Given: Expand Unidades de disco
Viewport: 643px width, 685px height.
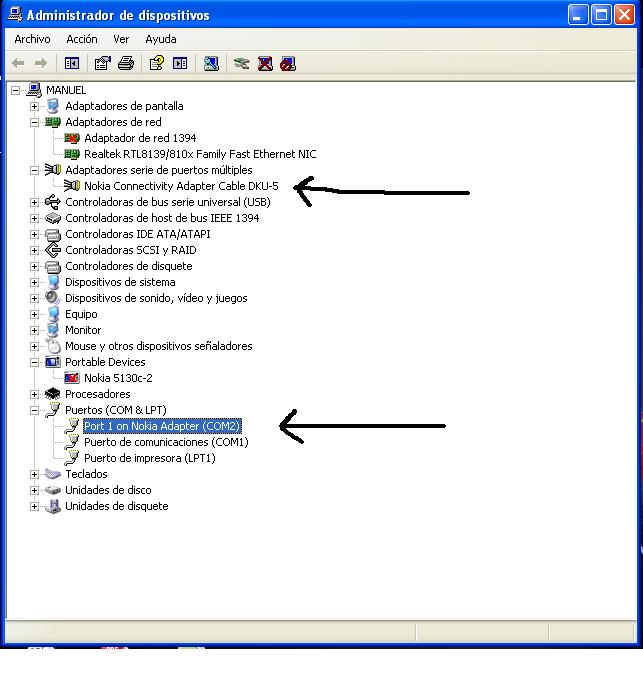Looking at the screenshot, I should point(34,490).
